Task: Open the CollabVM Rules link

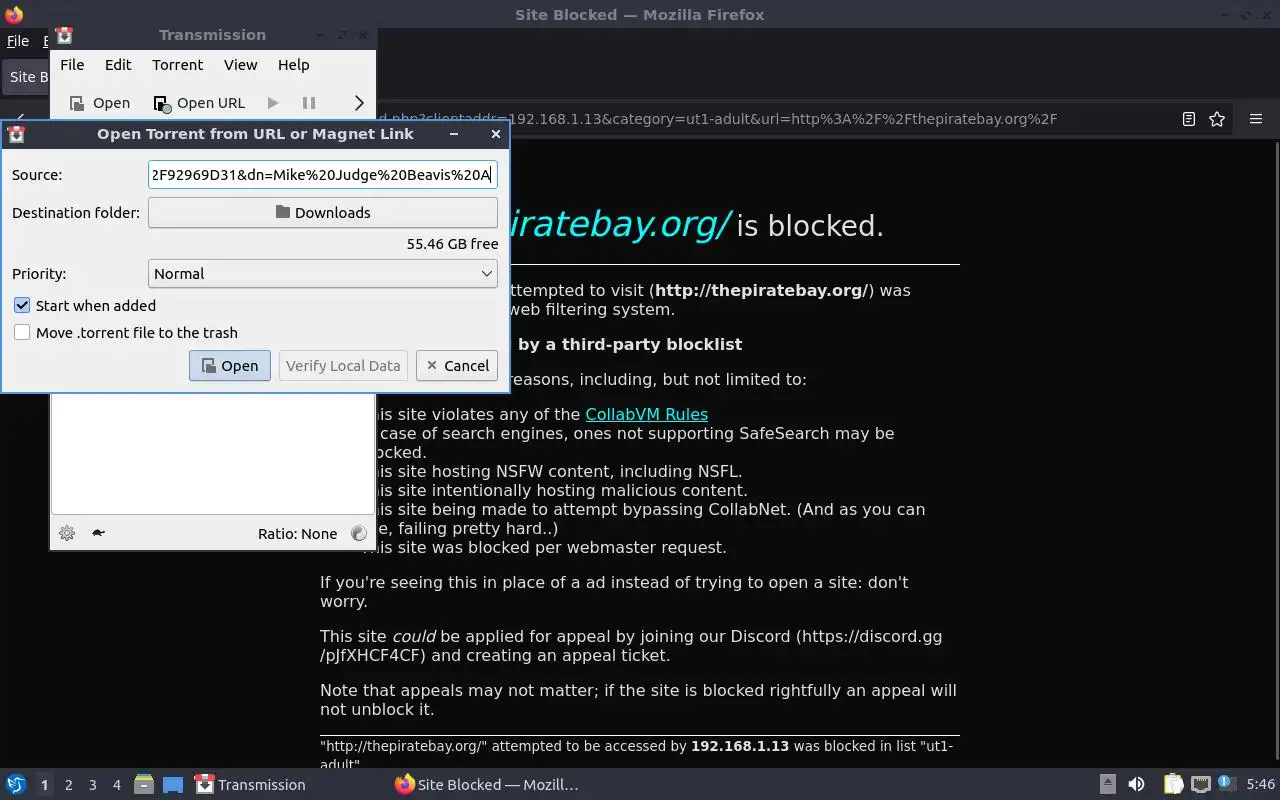Action: point(646,414)
